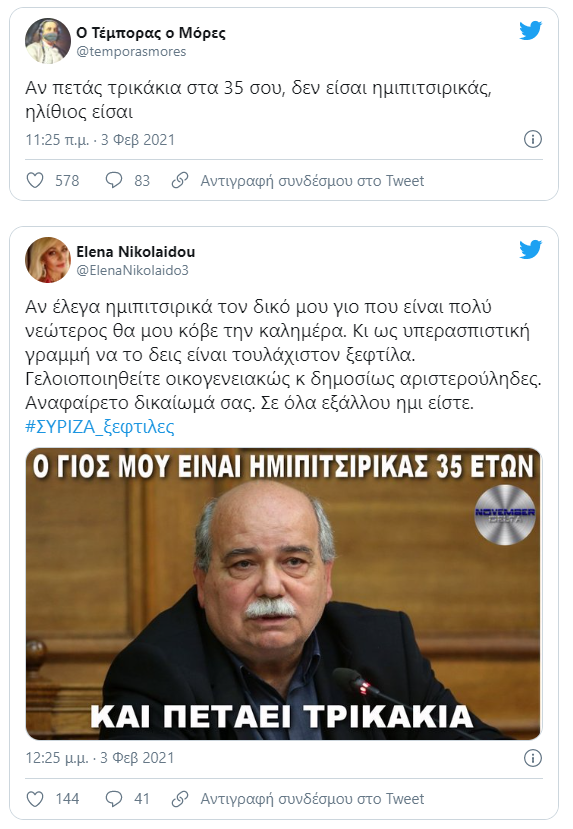Image resolution: width=573 pixels, height=829 pixels.
Task: Click the Twitter bird icon on Elena's tweet
Action: coord(530,250)
